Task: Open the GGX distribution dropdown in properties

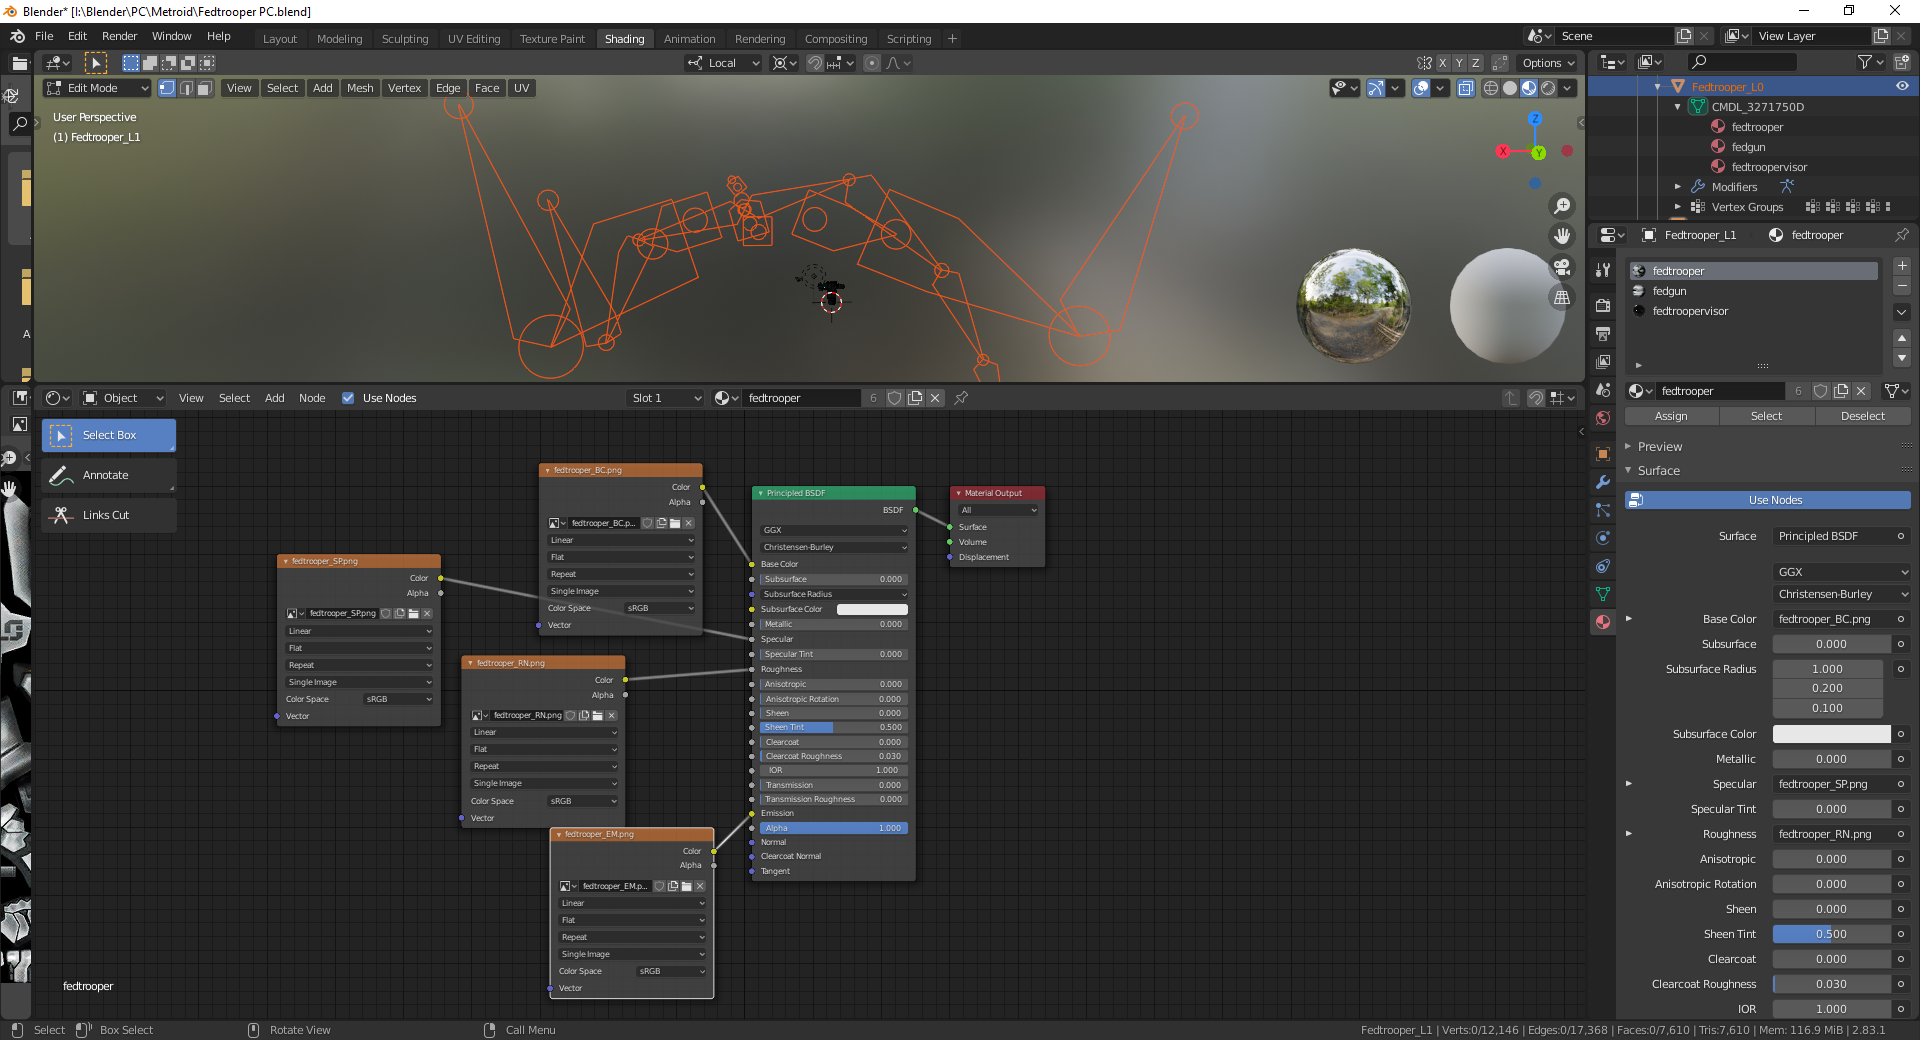Action: pos(1842,572)
